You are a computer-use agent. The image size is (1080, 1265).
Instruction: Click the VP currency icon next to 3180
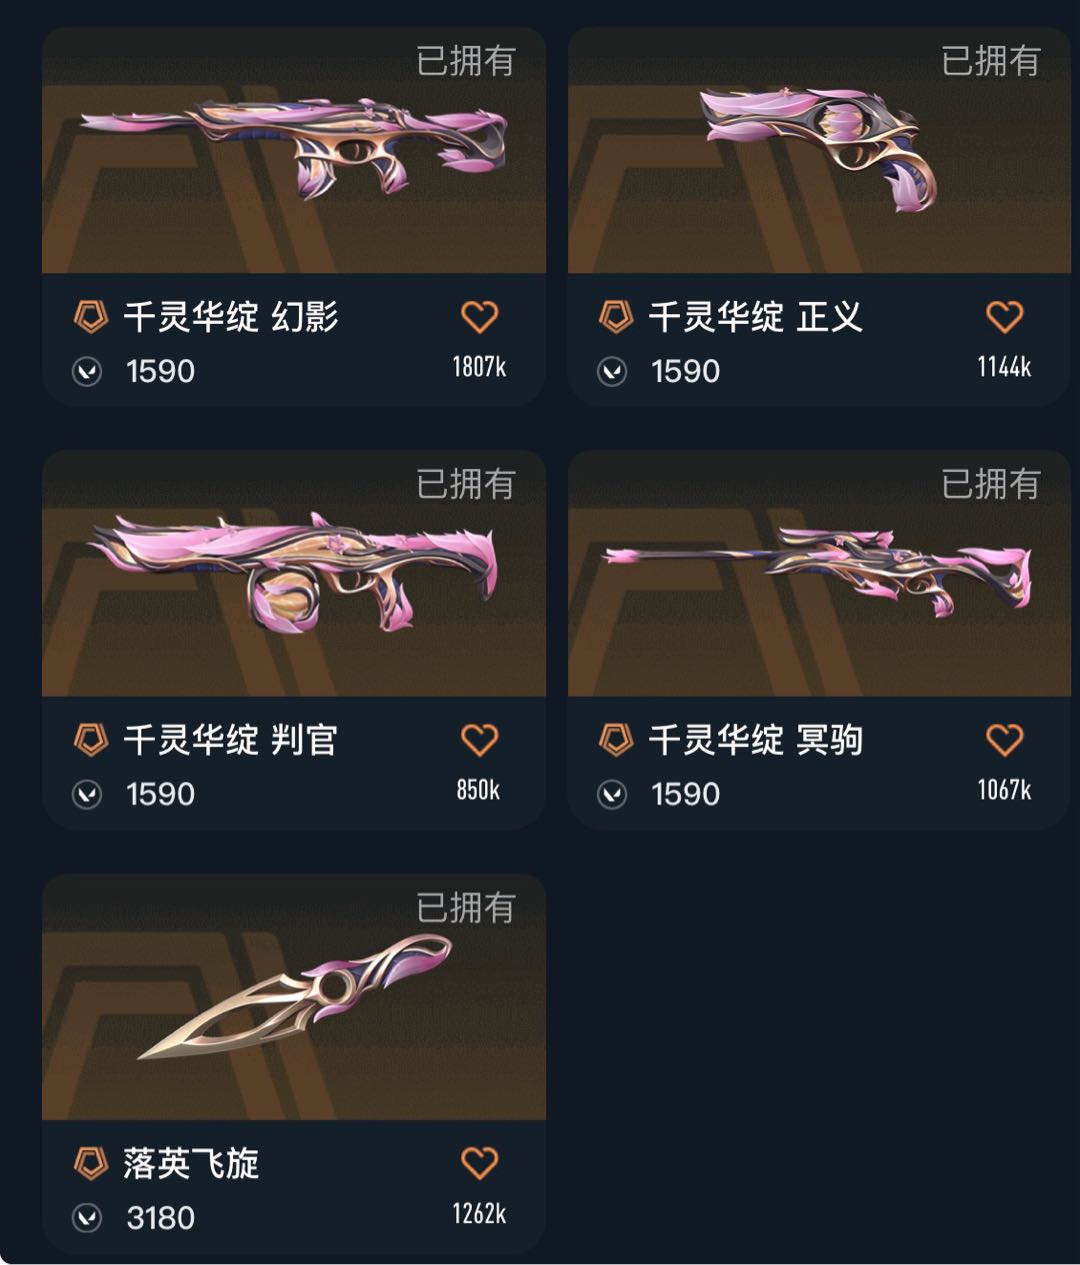[x=88, y=1218]
